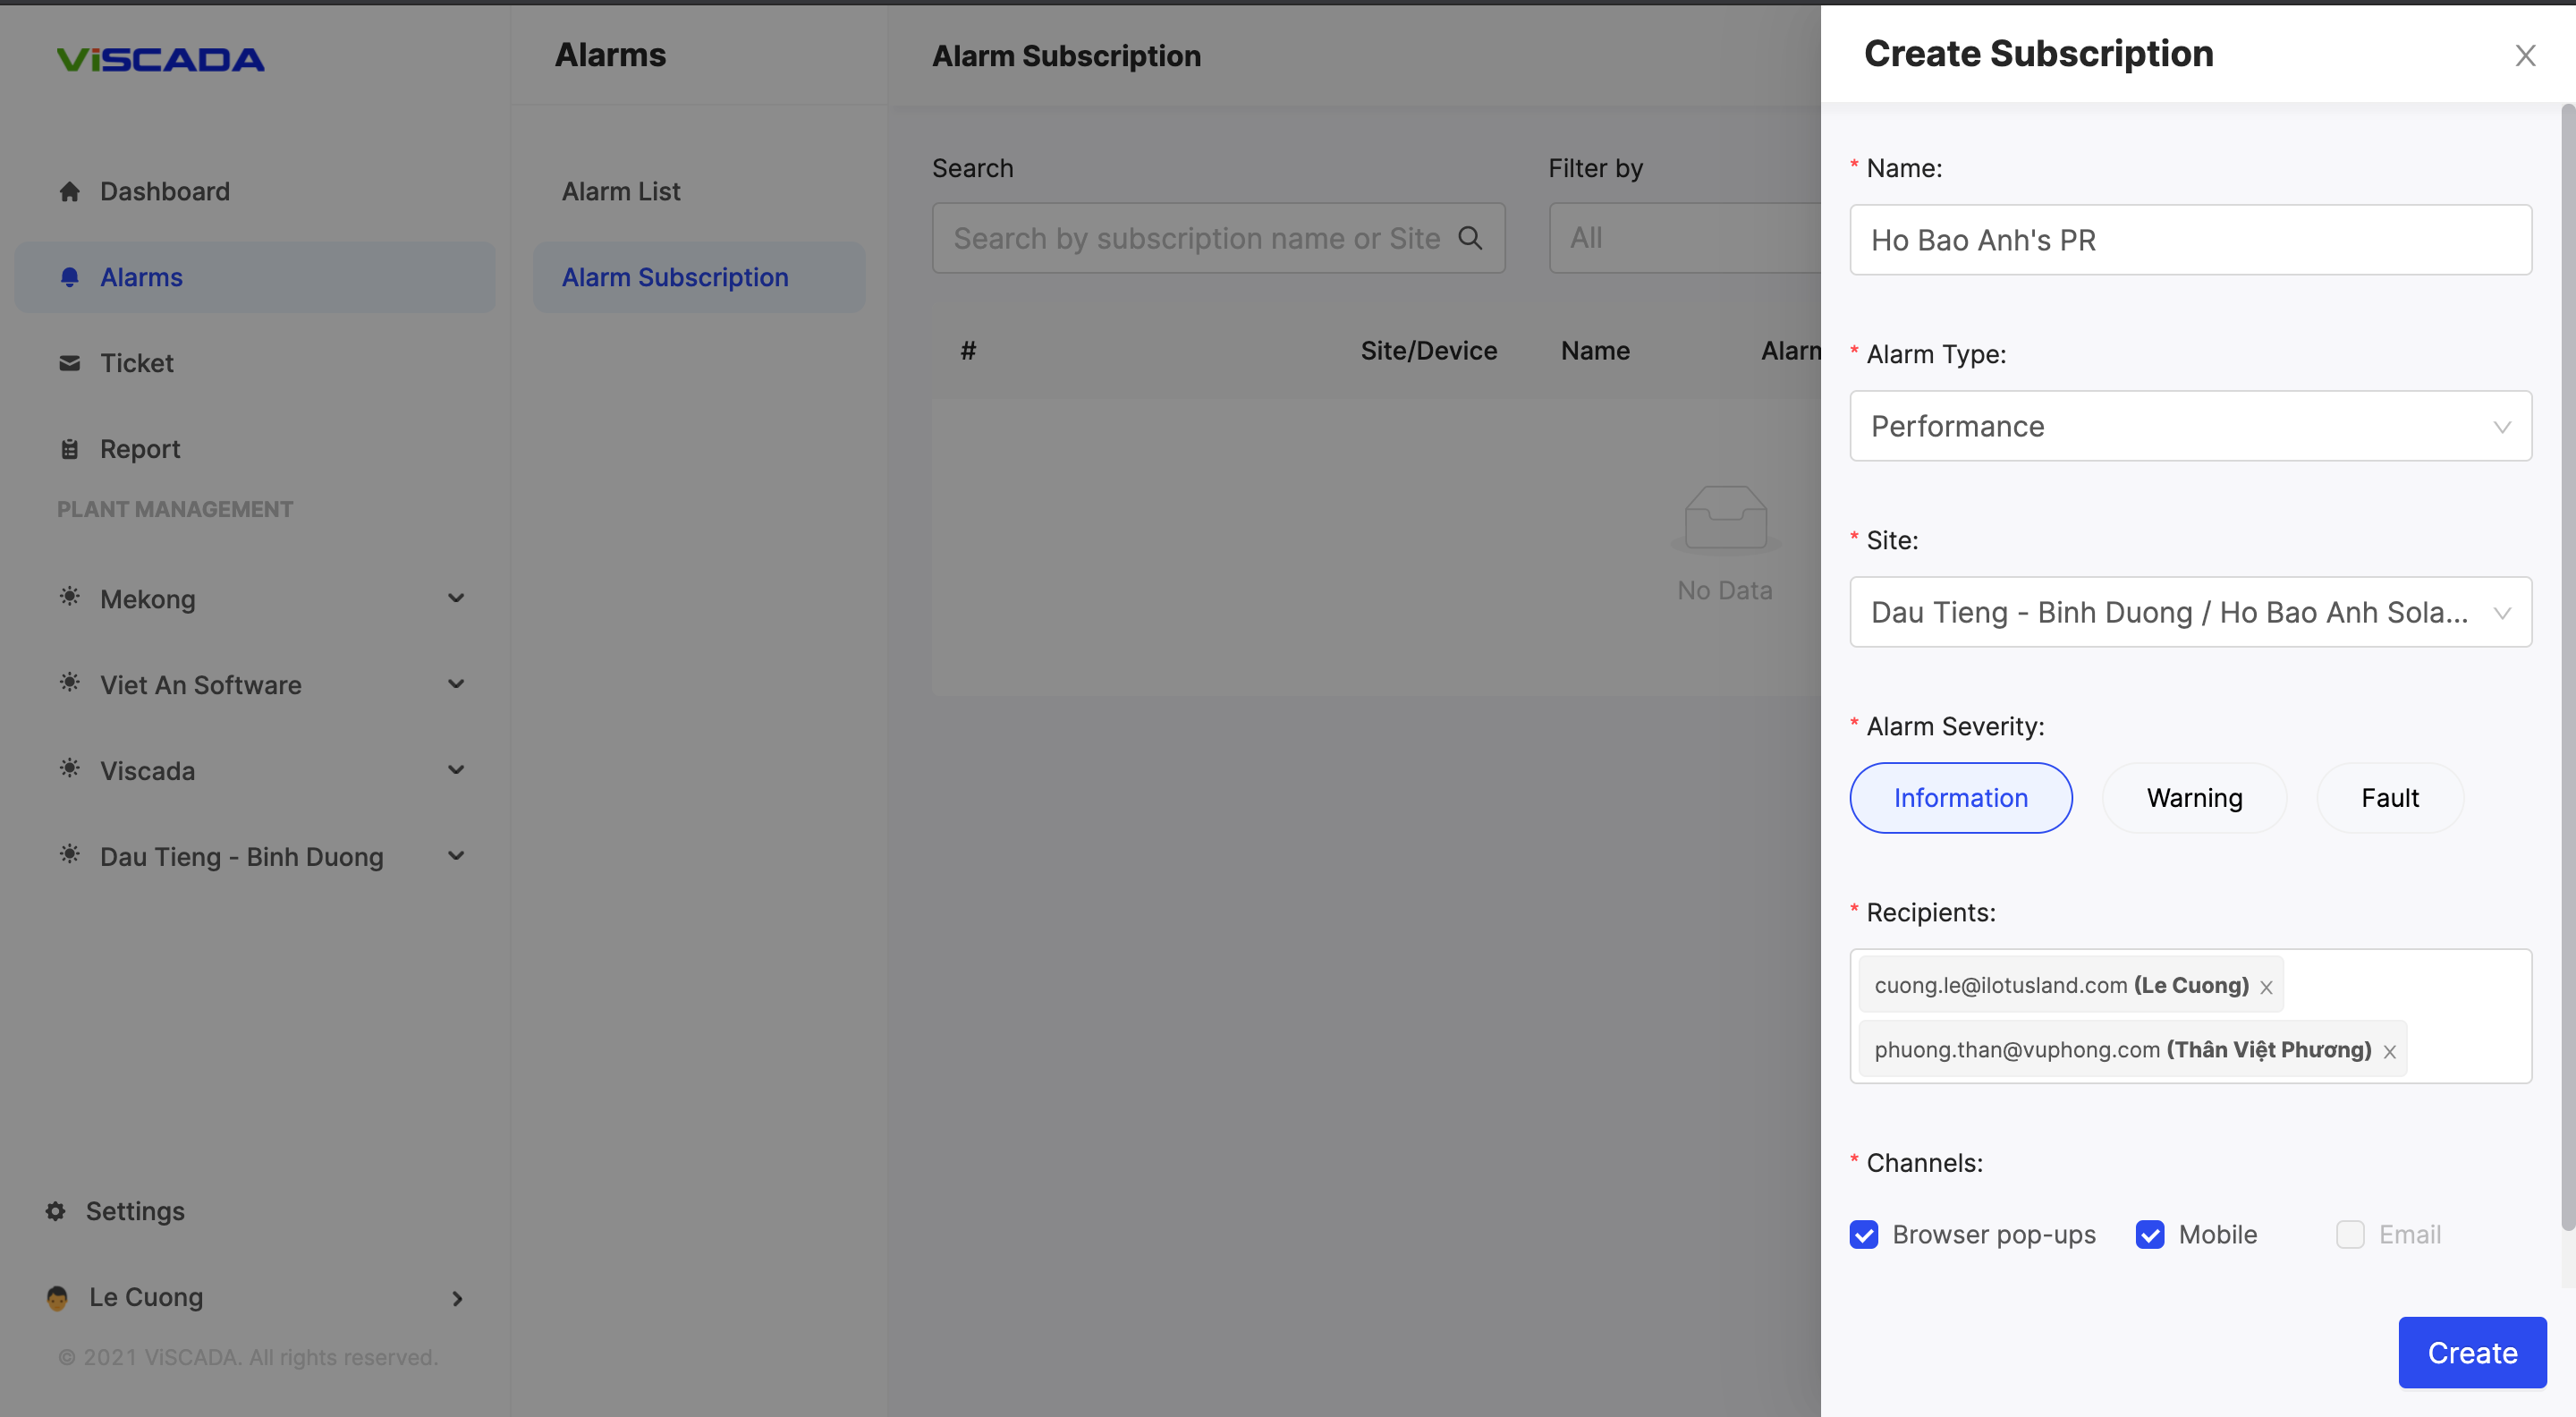This screenshot has height=1417, width=2576.
Task: Uncheck the Browser pop-ups checkbox
Action: click(x=1864, y=1234)
